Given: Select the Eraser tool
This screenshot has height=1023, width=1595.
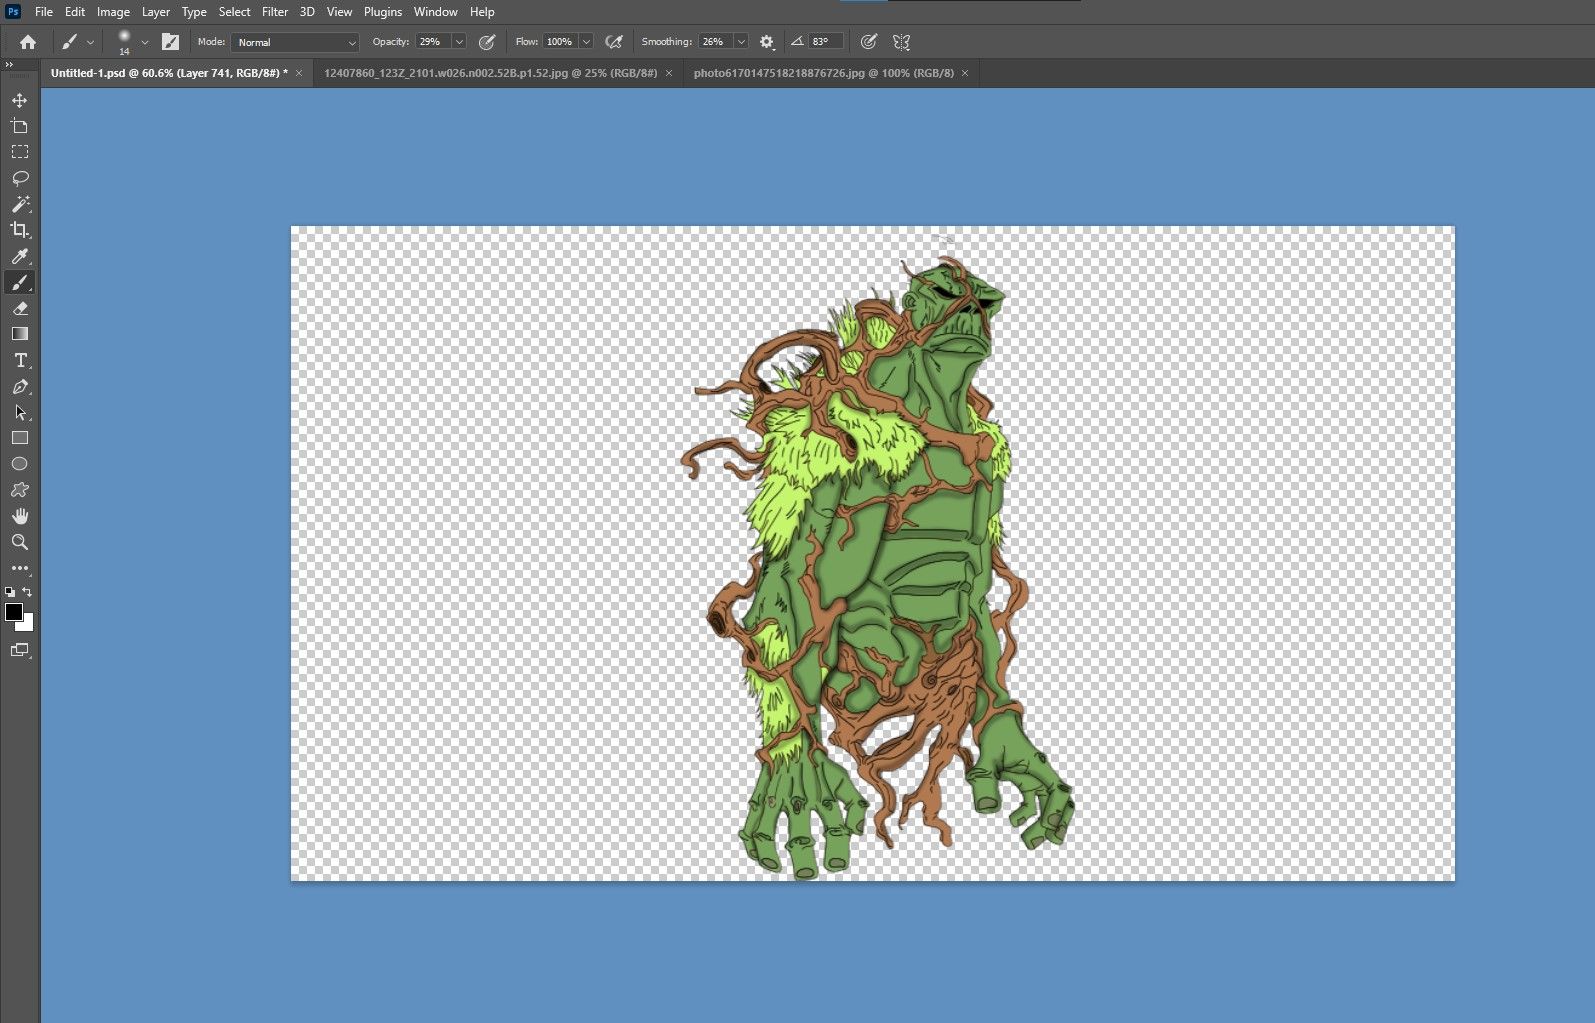Looking at the screenshot, I should [20, 308].
